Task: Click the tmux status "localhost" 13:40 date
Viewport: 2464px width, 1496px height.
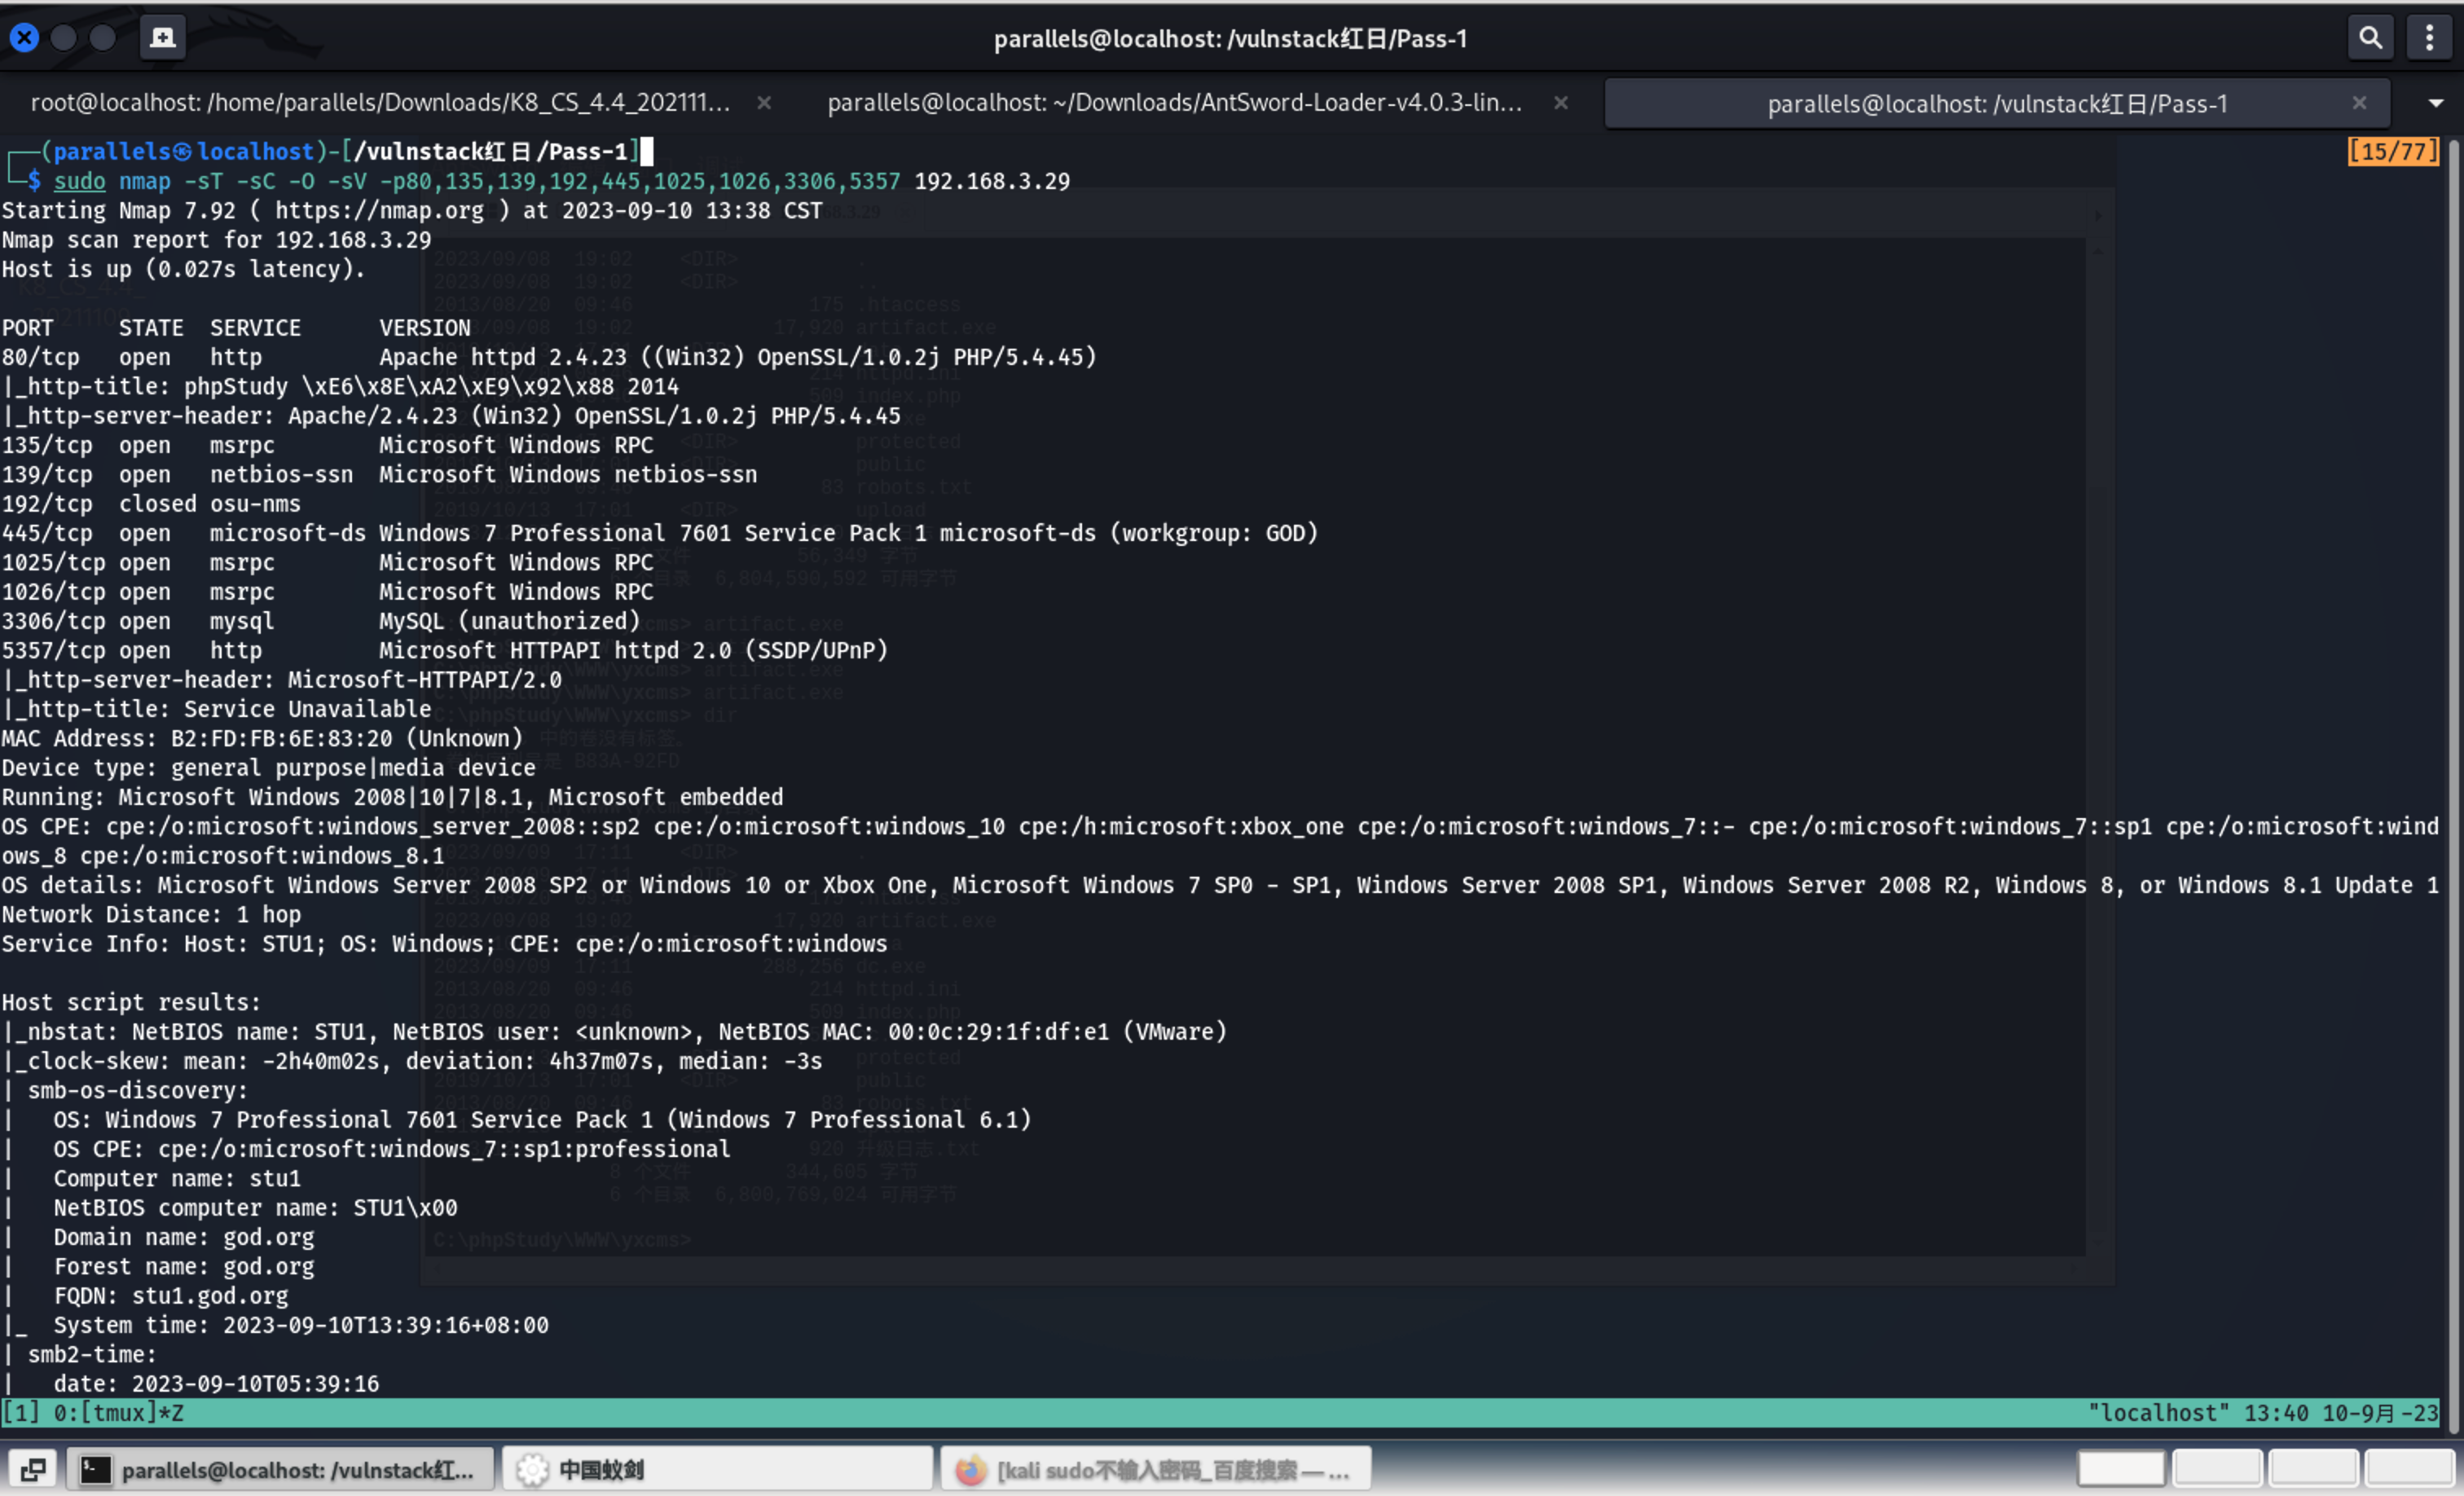Action: pos(2263,1413)
